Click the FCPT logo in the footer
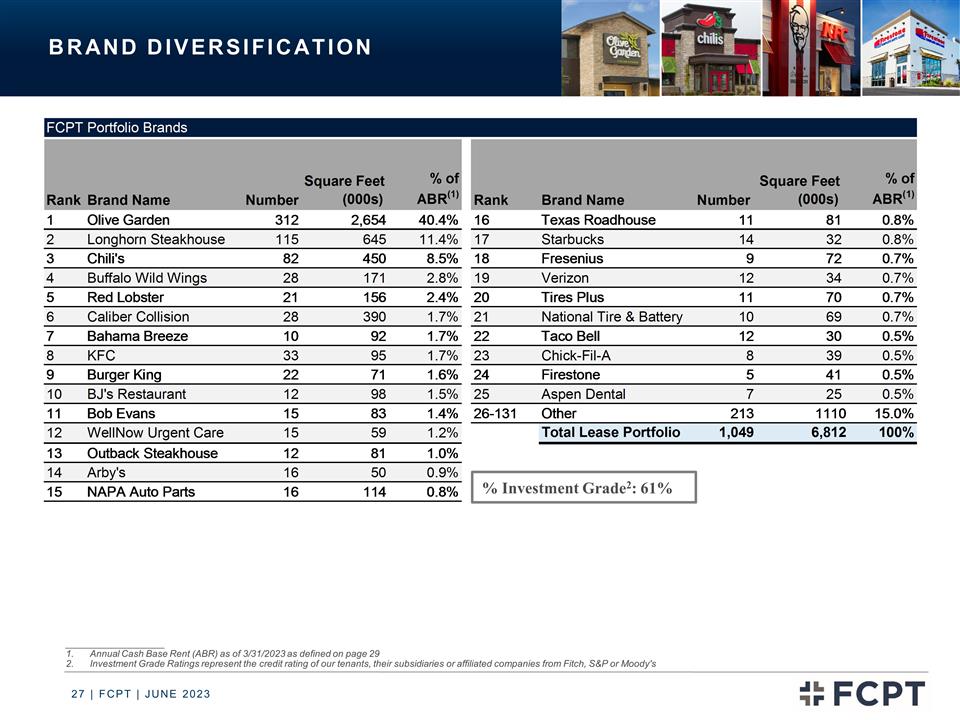The width and height of the screenshot is (960, 720). tap(862, 694)
